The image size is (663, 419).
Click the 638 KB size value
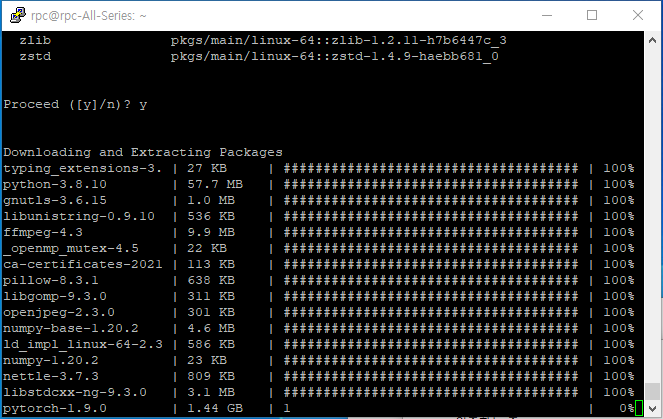click(211, 280)
